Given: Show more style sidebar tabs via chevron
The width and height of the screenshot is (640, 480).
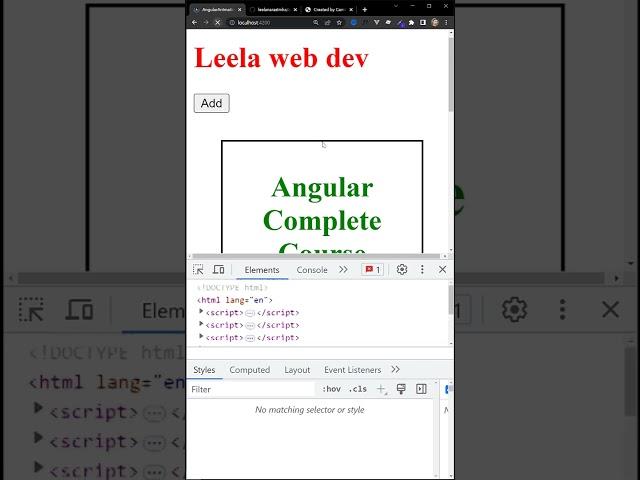Looking at the screenshot, I should click(396, 370).
